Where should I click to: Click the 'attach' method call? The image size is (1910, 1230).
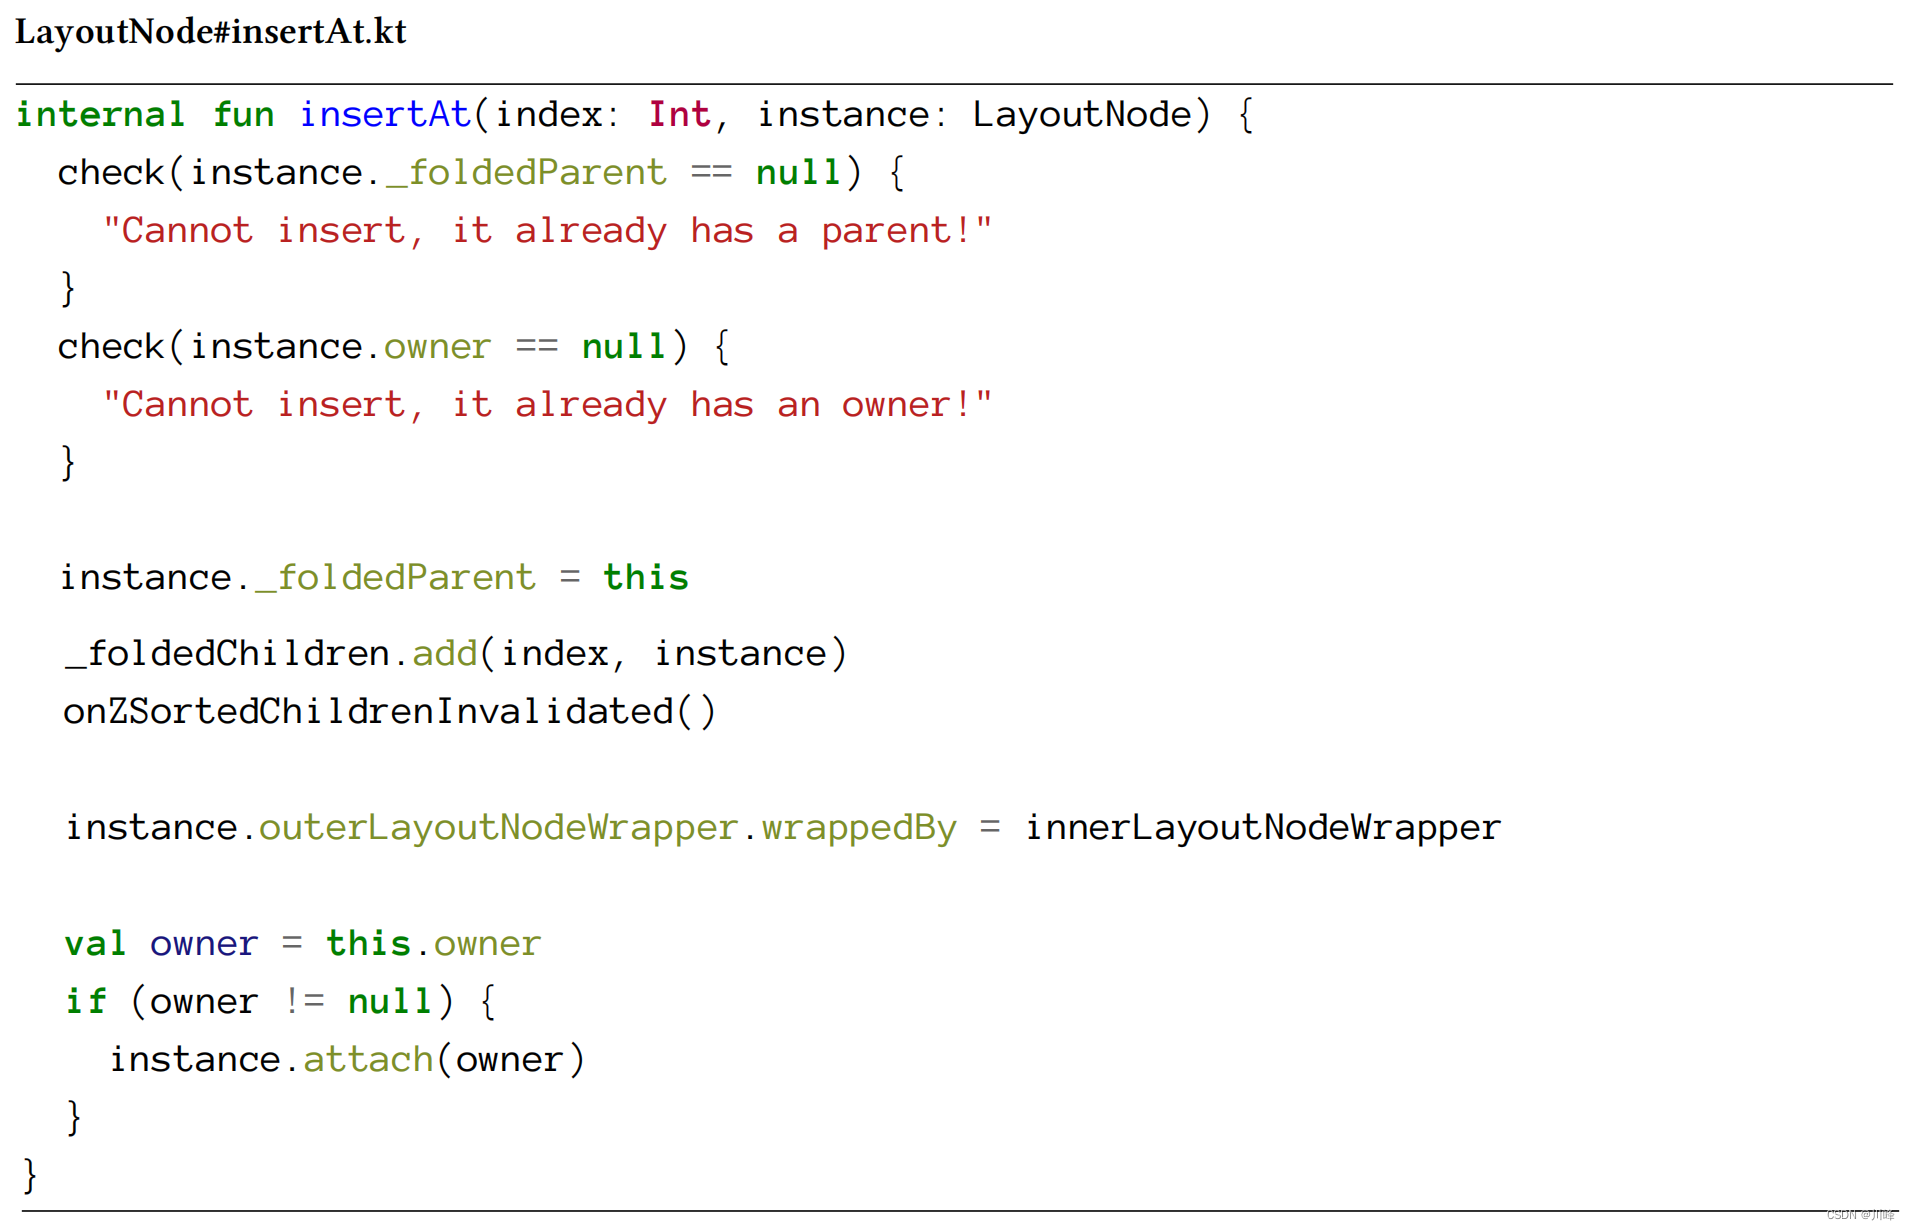coord(368,1060)
